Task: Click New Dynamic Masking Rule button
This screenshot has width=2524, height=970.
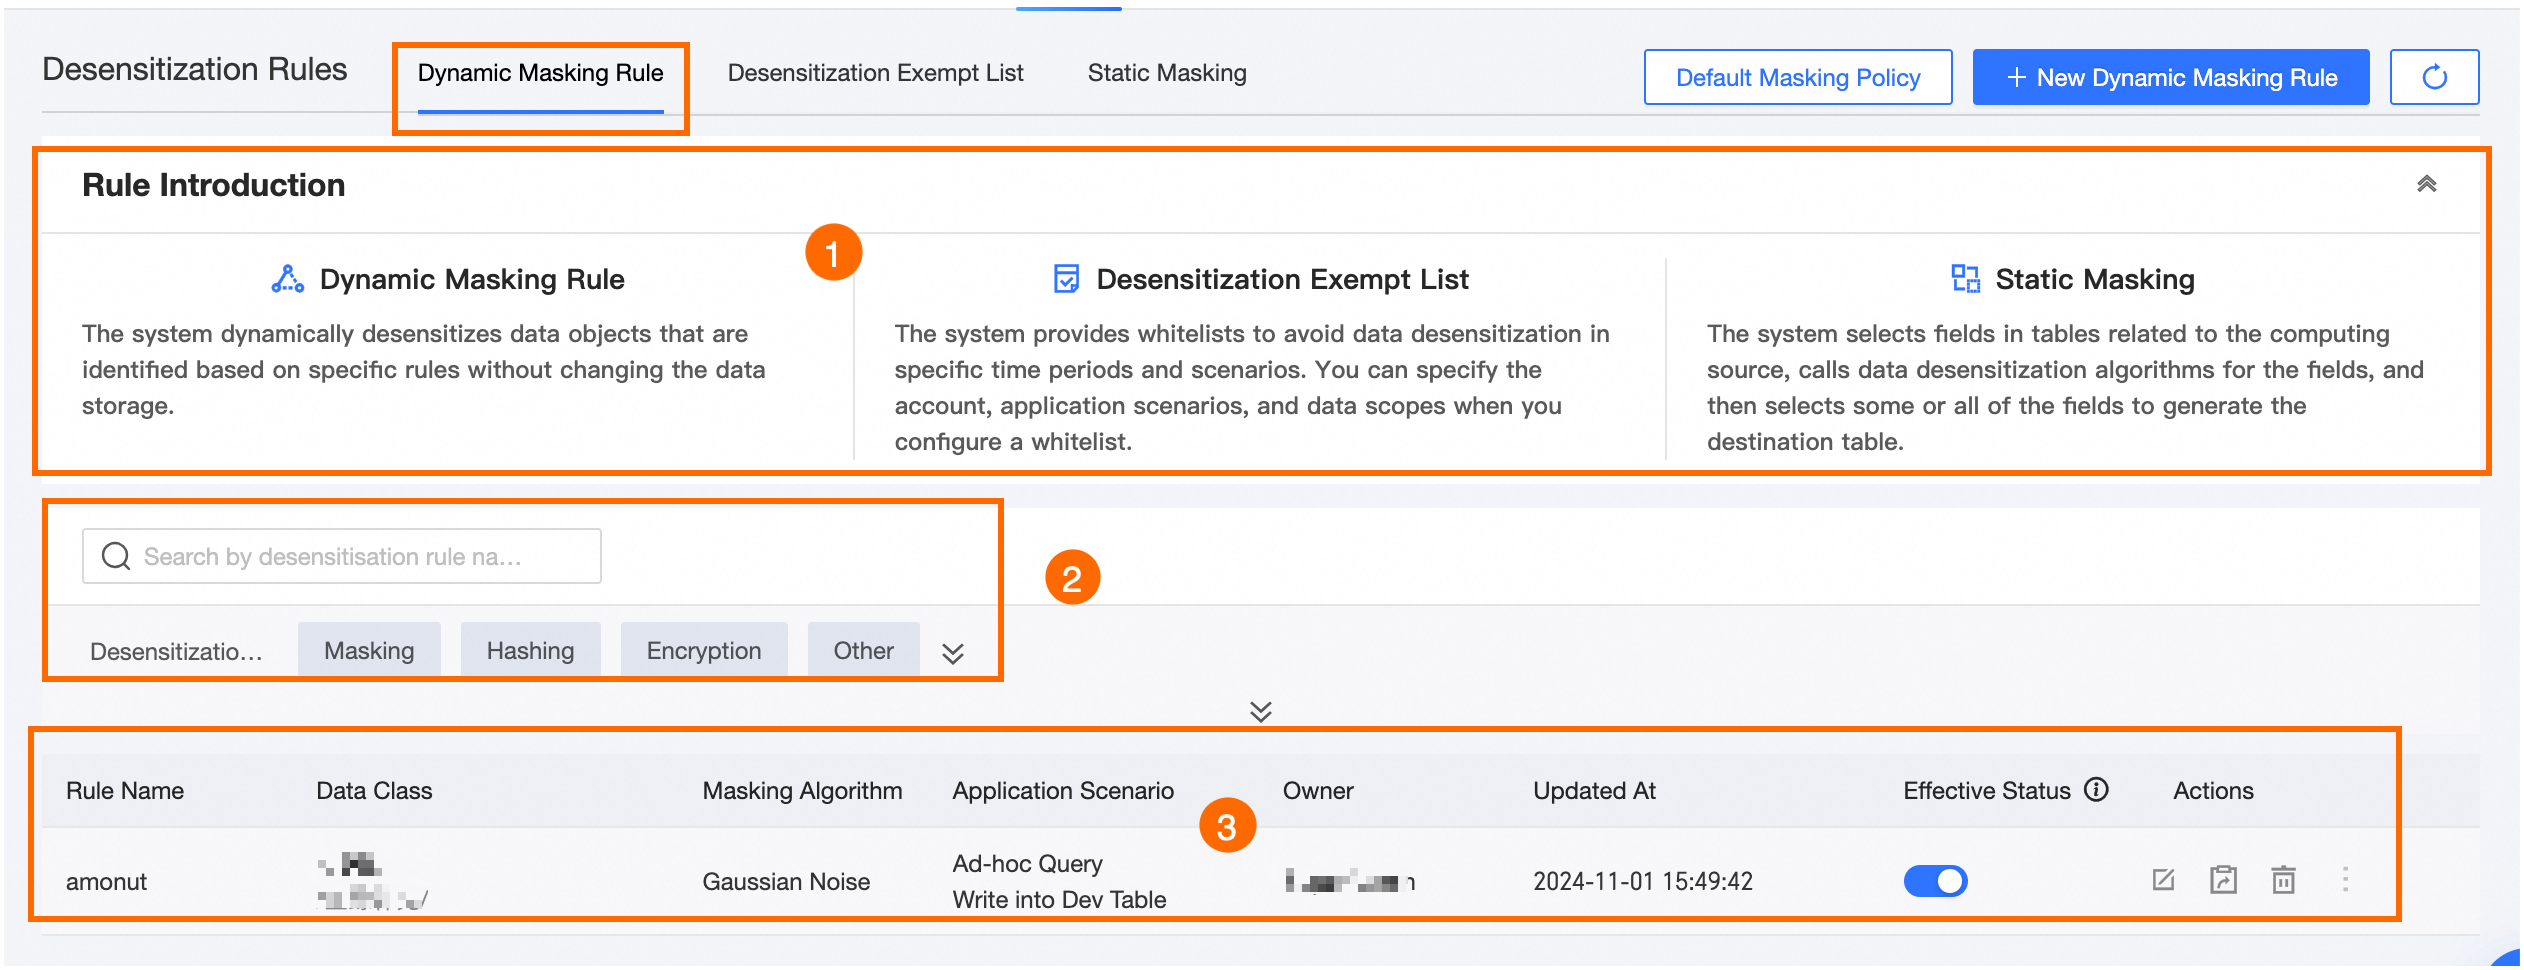Action: (2170, 77)
